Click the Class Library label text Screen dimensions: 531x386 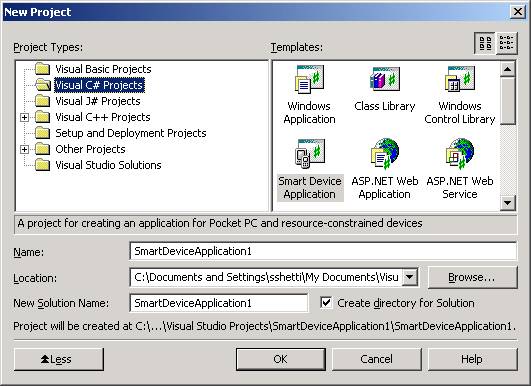click(385, 106)
